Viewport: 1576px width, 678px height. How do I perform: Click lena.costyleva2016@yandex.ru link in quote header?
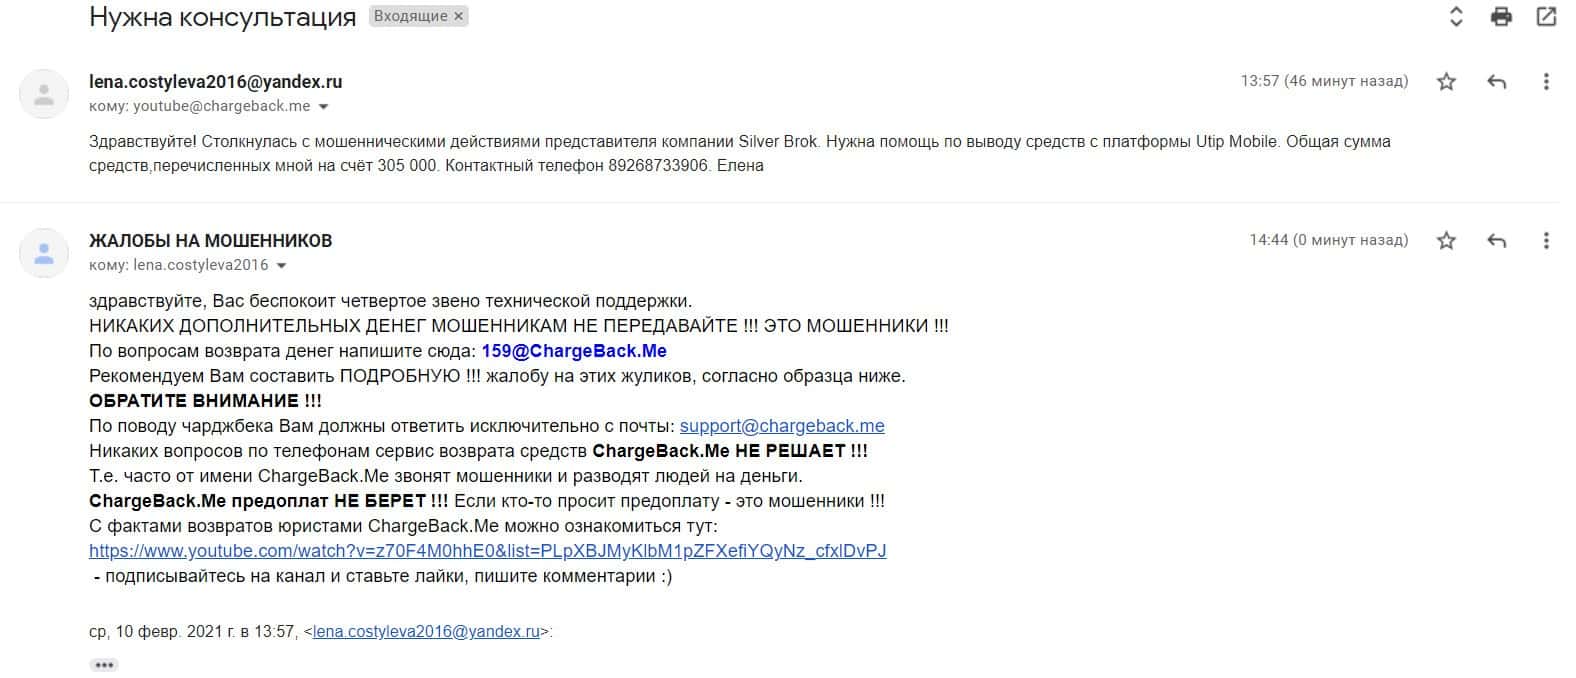coord(426,632)
